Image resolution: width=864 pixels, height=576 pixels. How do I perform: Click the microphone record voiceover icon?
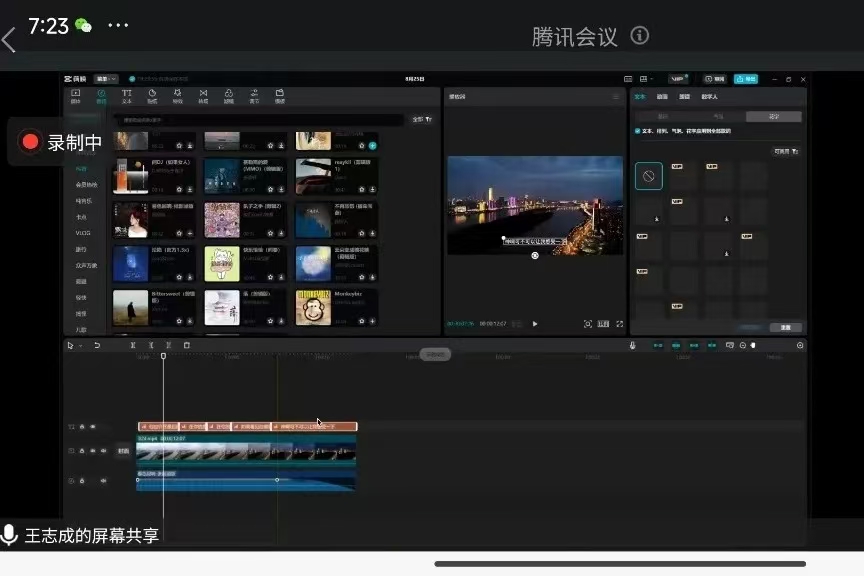[x=632, y=345]
